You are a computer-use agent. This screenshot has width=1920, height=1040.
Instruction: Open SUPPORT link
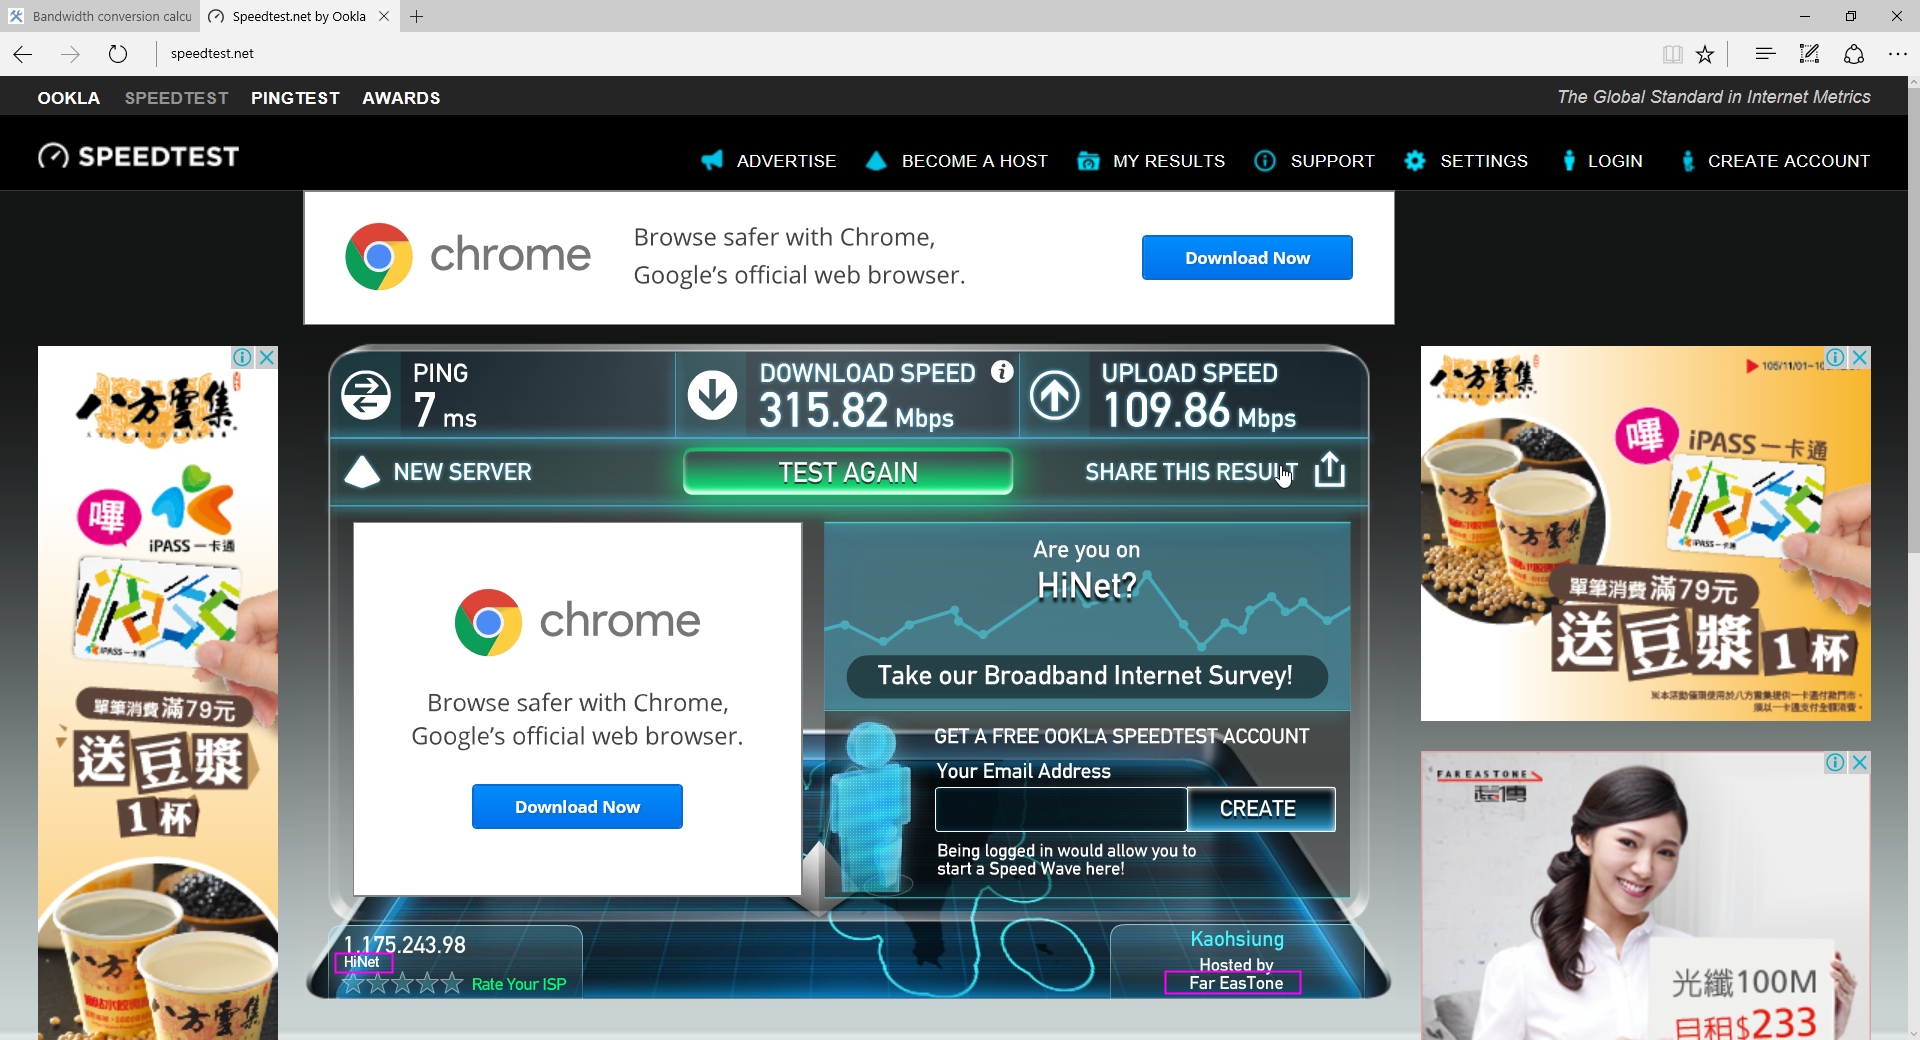coord(1332,161)
